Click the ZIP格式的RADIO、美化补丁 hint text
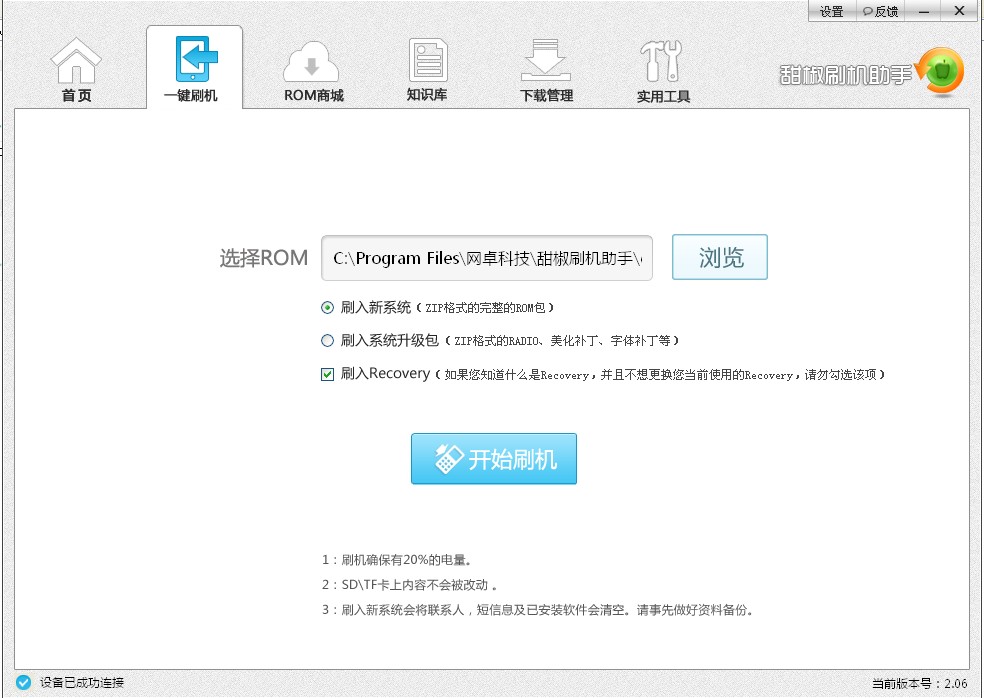Image resolution: width=984 pixels, height=698 pixels. tap(562, 341)
